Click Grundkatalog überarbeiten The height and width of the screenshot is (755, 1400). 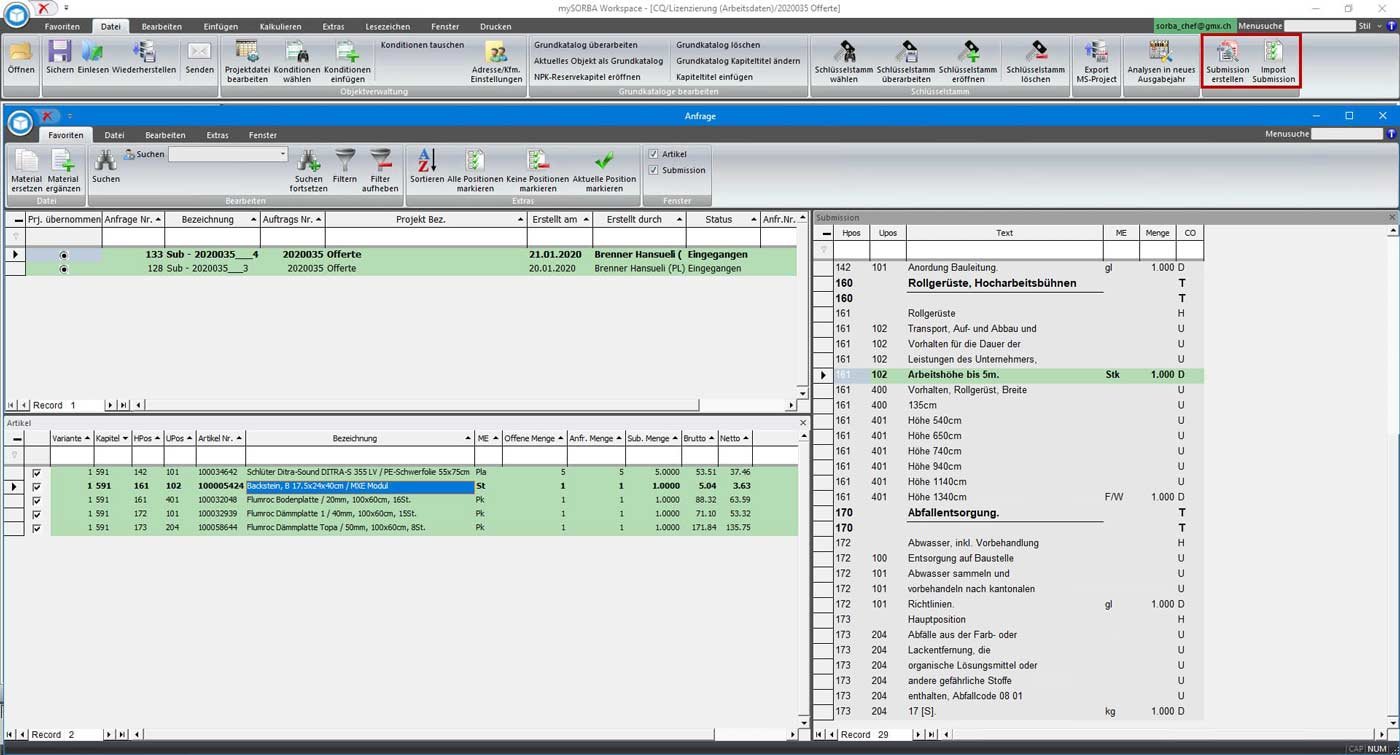tap(586, 45)
